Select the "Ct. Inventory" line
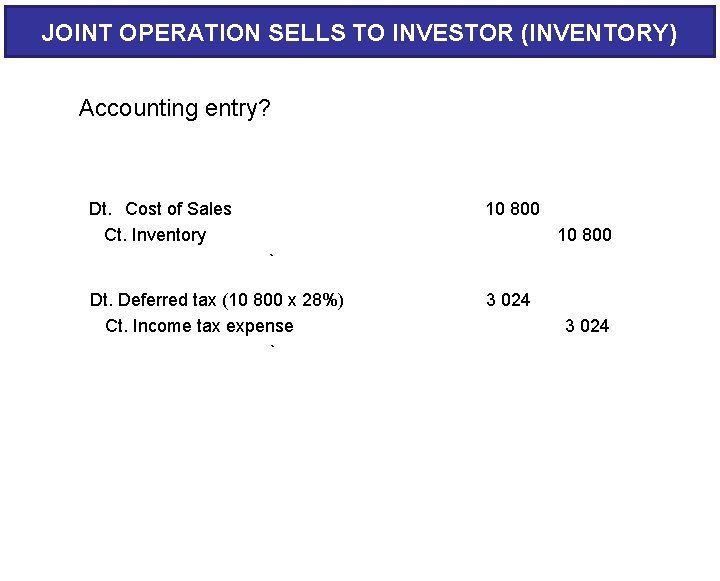This screenshot has height=581, width=720. coord(155,235)
